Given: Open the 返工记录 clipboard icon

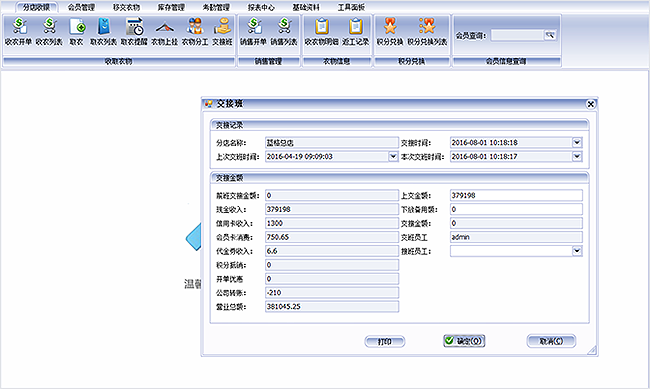Looking at the screenshot, I should pos(356,31).
